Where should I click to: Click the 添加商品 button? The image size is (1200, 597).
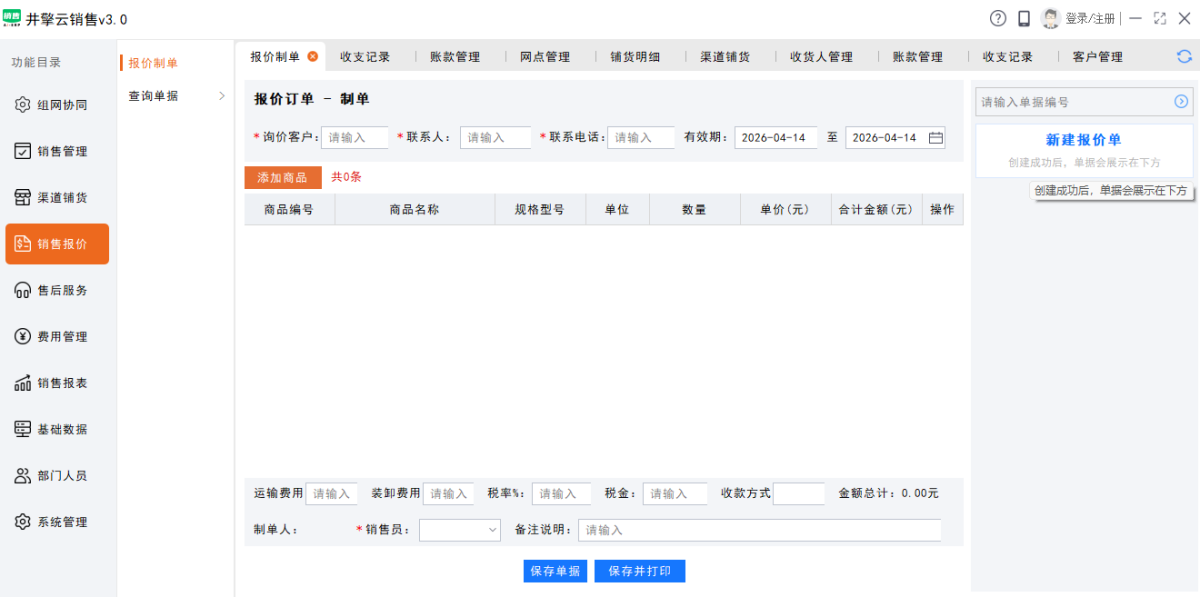coord(283,177)
